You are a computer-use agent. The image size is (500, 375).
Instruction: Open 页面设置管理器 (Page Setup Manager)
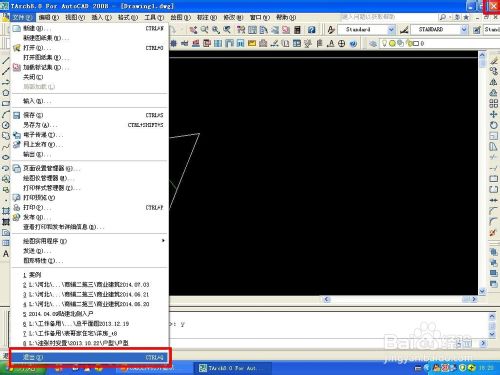(89, 168)
